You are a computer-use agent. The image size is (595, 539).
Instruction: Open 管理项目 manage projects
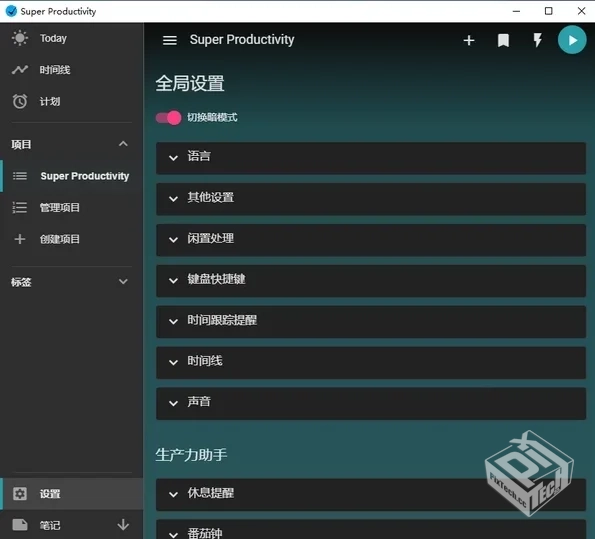click(x=71, y=208)
